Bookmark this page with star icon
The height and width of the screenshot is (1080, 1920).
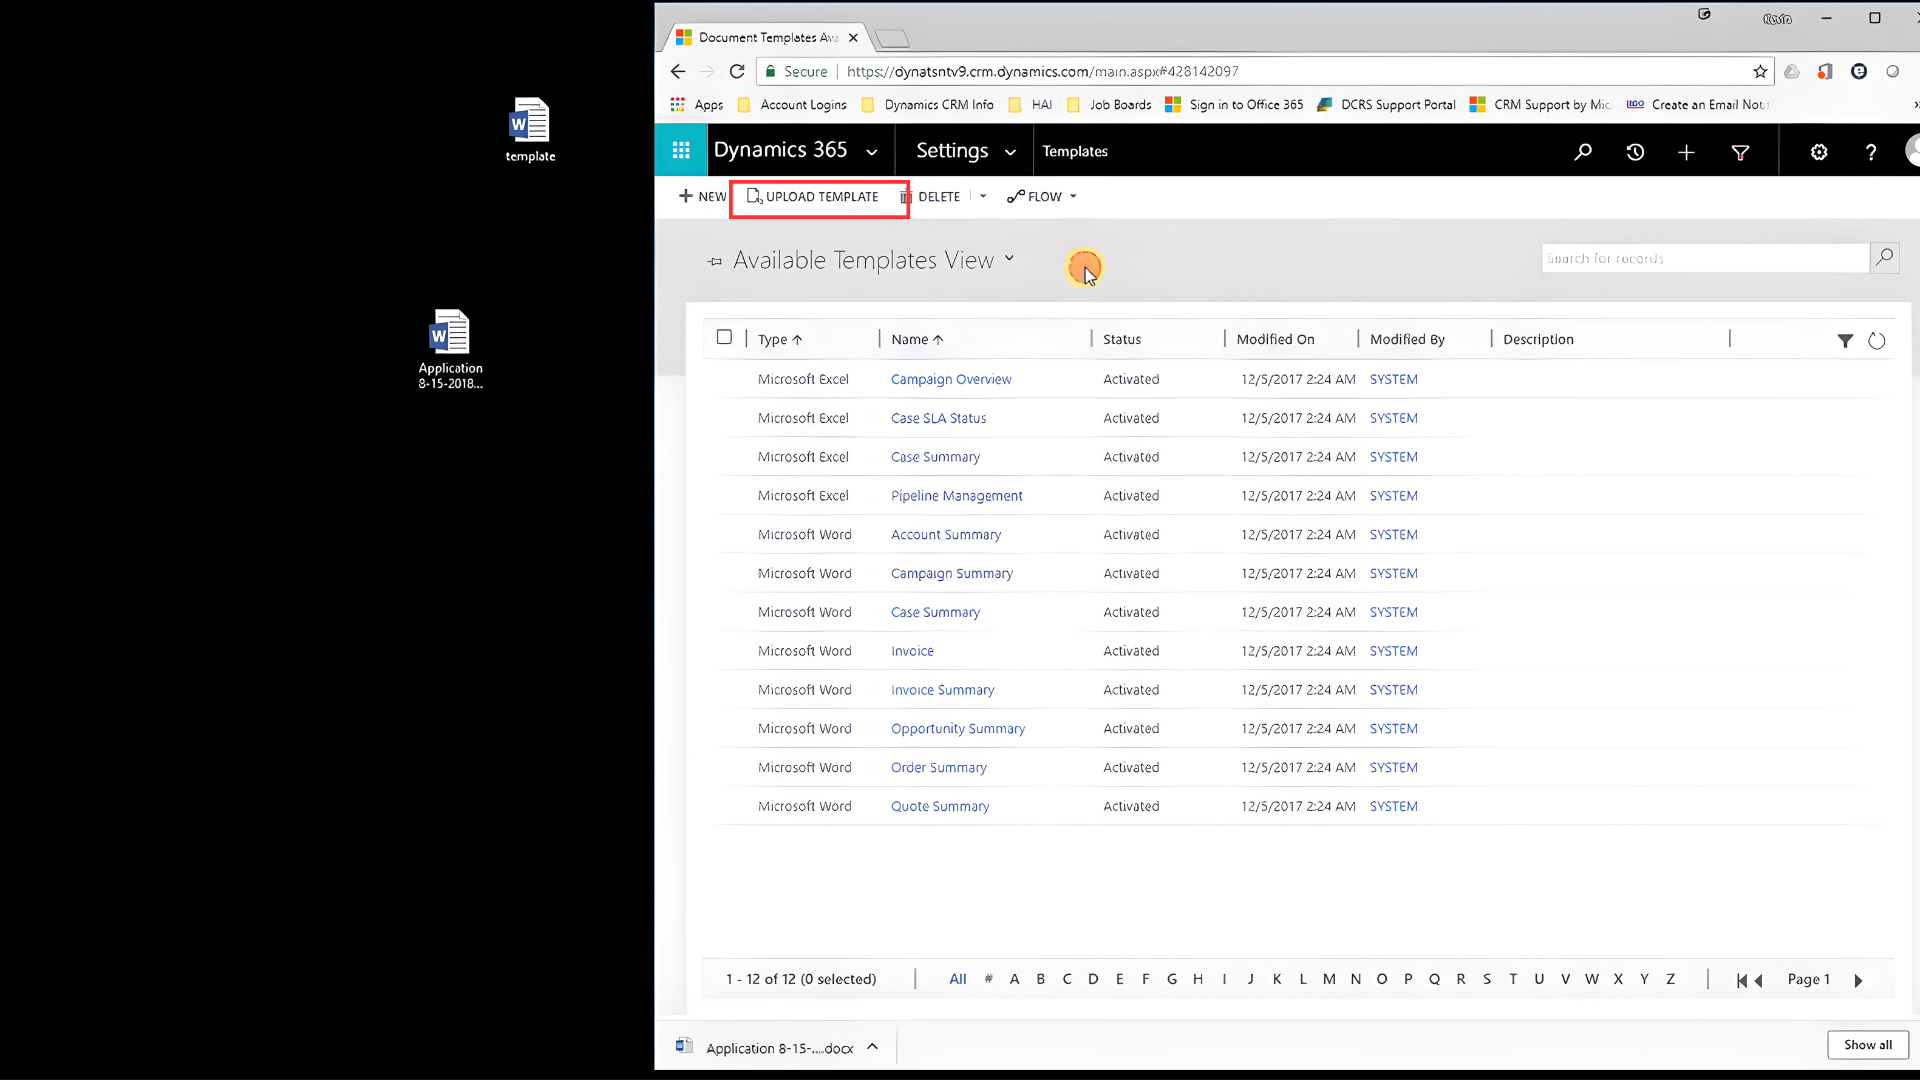[1760, 71]
